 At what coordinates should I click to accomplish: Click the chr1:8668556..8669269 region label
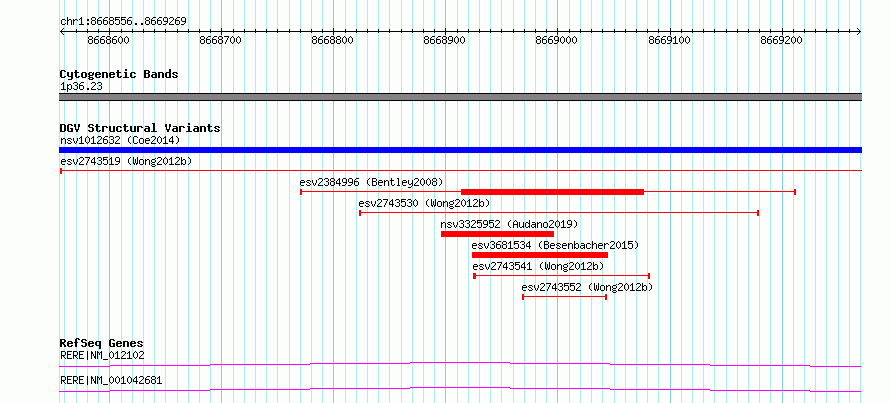coord(123,22)
